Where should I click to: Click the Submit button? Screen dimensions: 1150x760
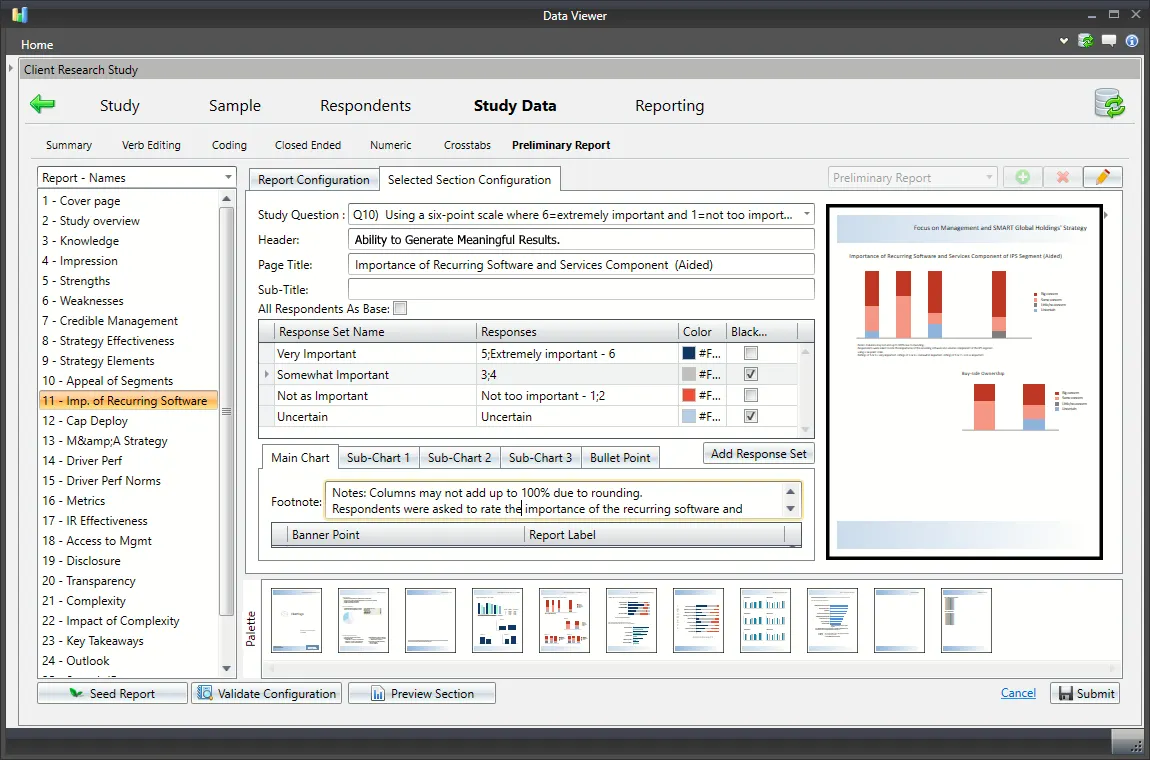(1085, 693)
